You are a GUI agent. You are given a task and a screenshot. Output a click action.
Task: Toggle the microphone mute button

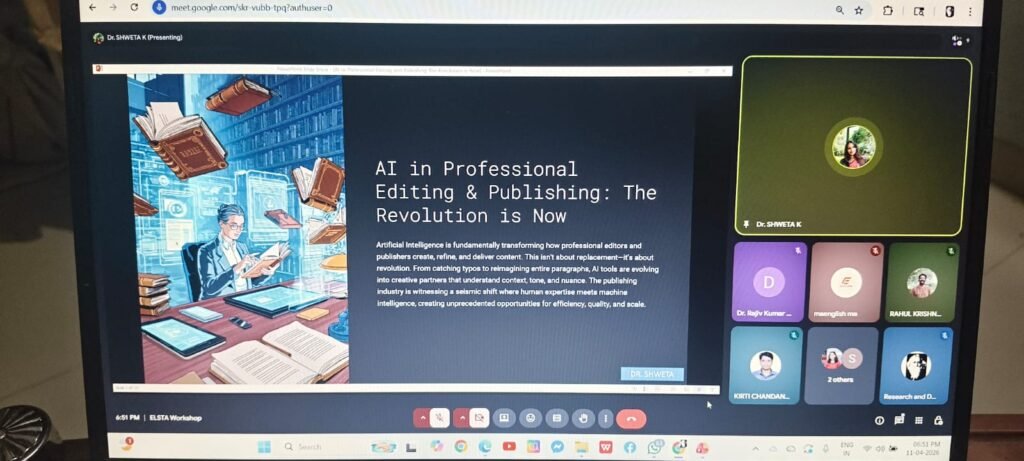438,418
